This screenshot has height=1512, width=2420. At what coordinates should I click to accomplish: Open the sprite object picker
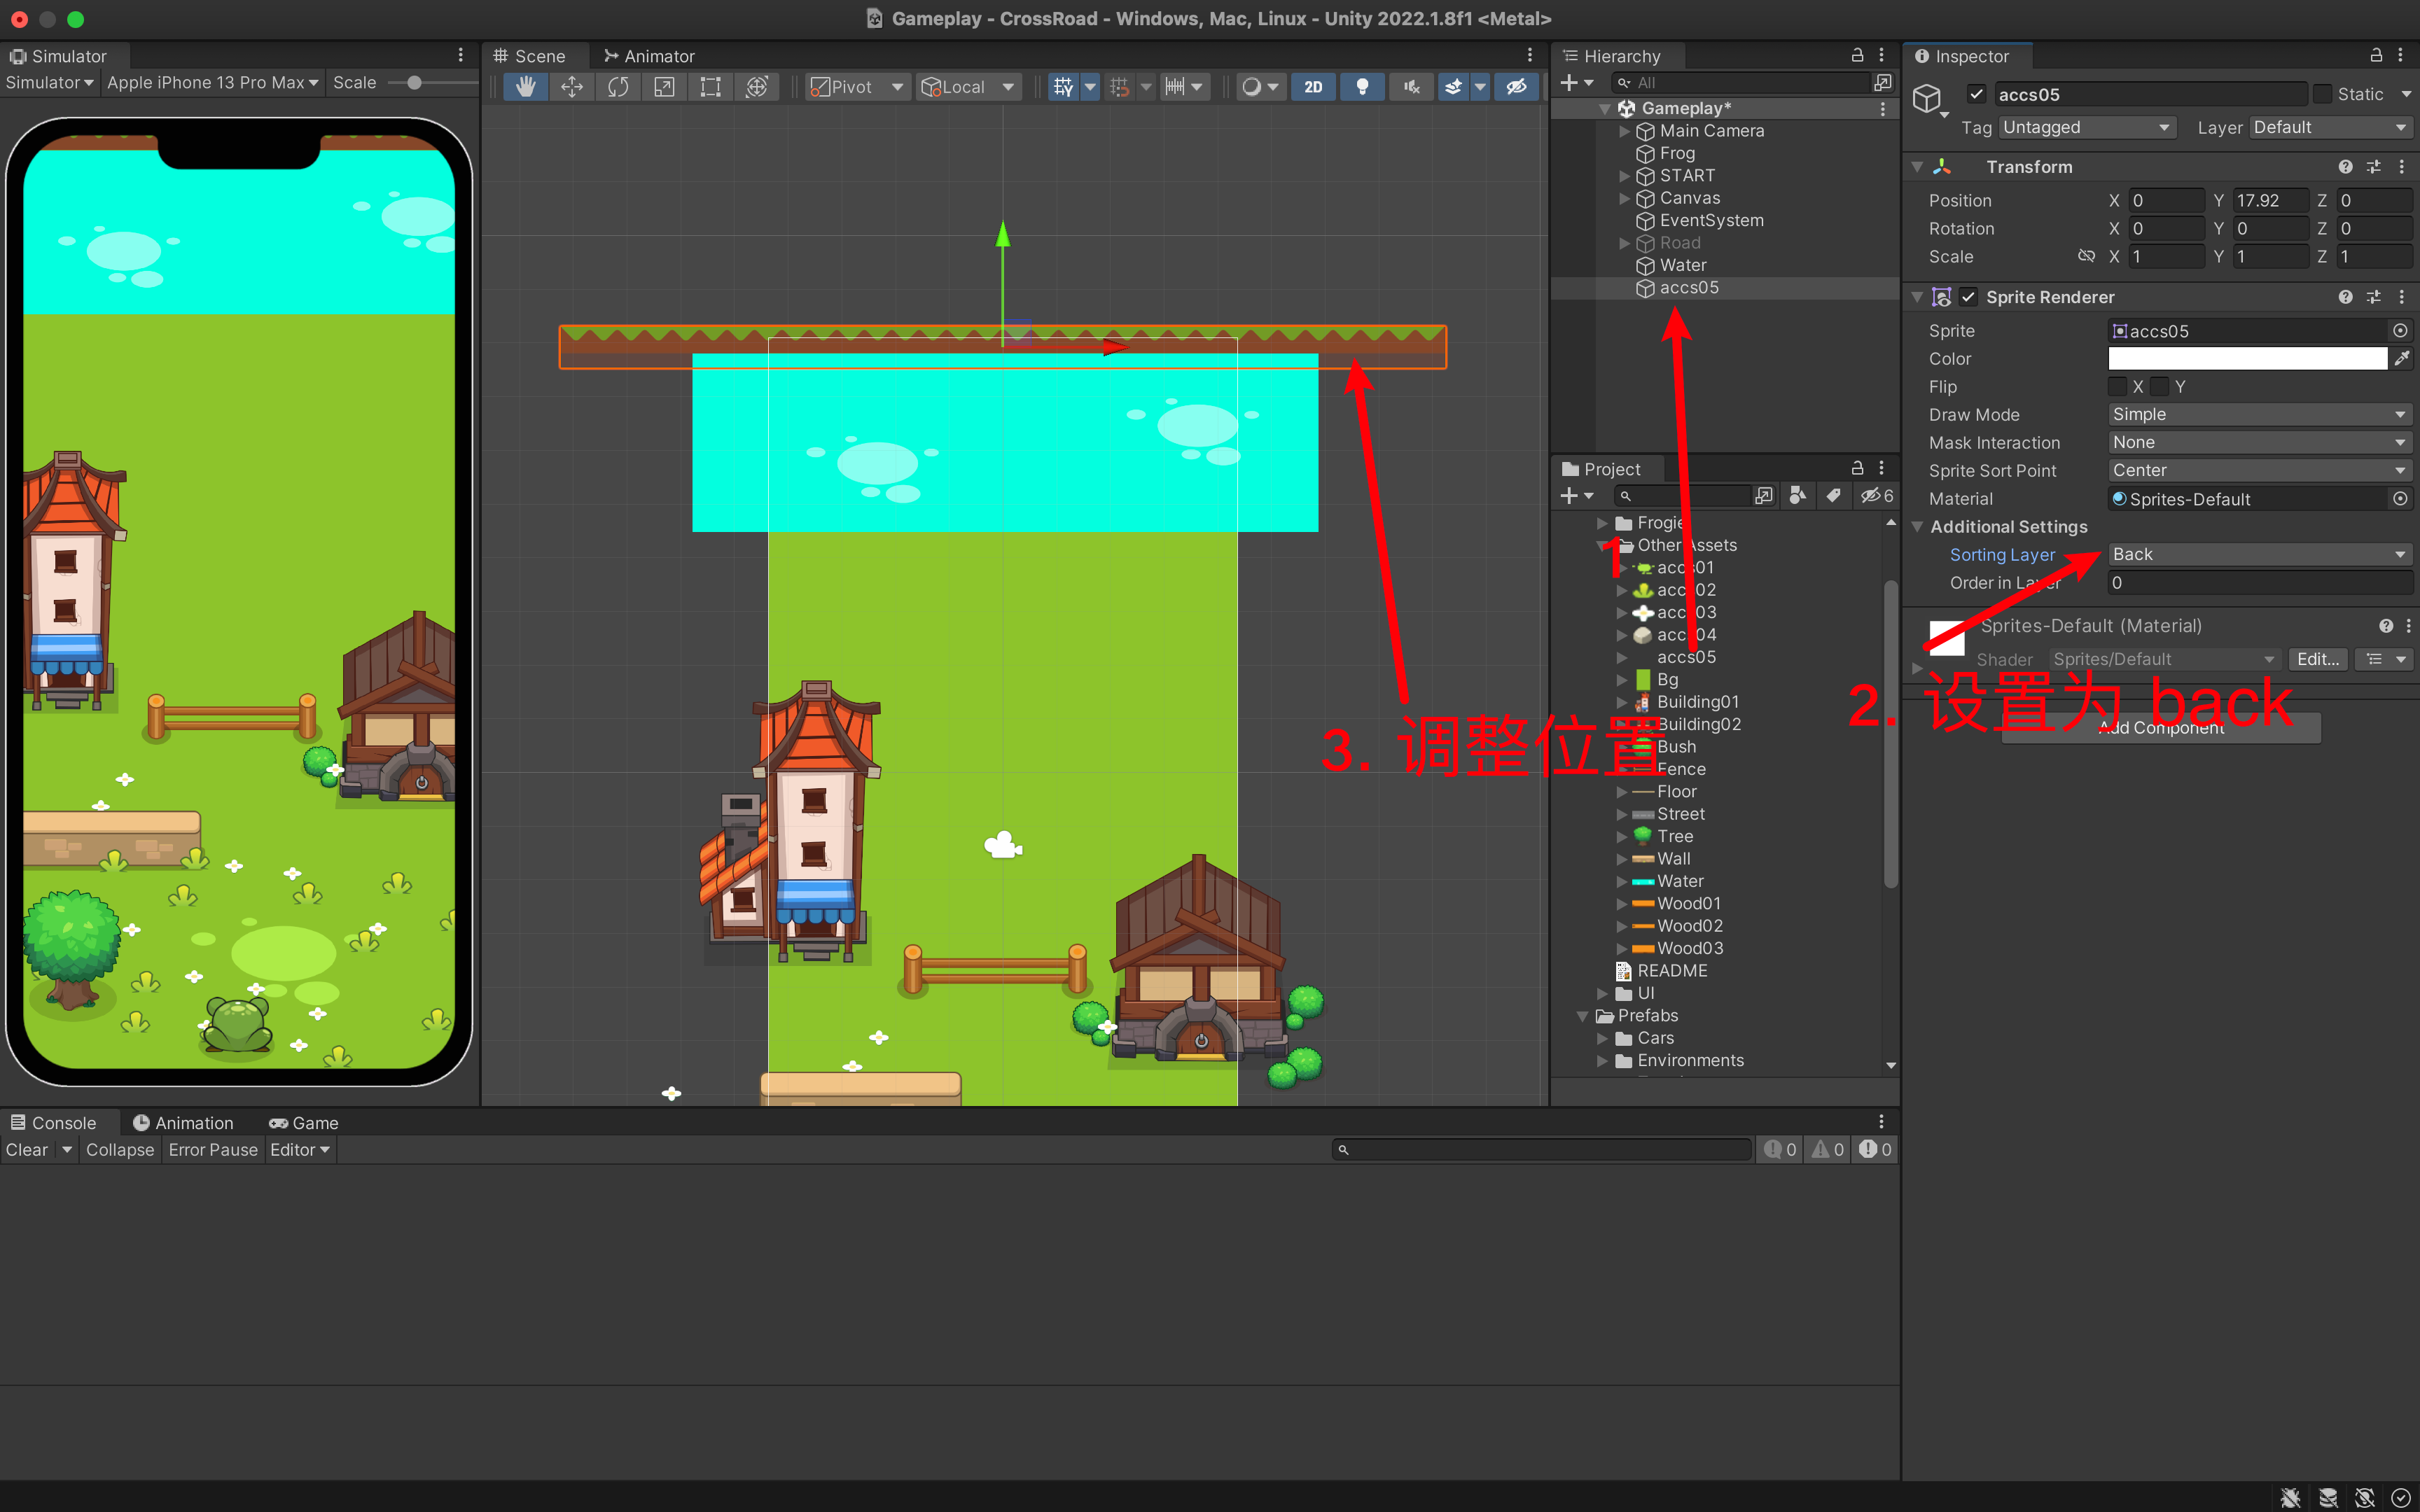coord(2400,331)
